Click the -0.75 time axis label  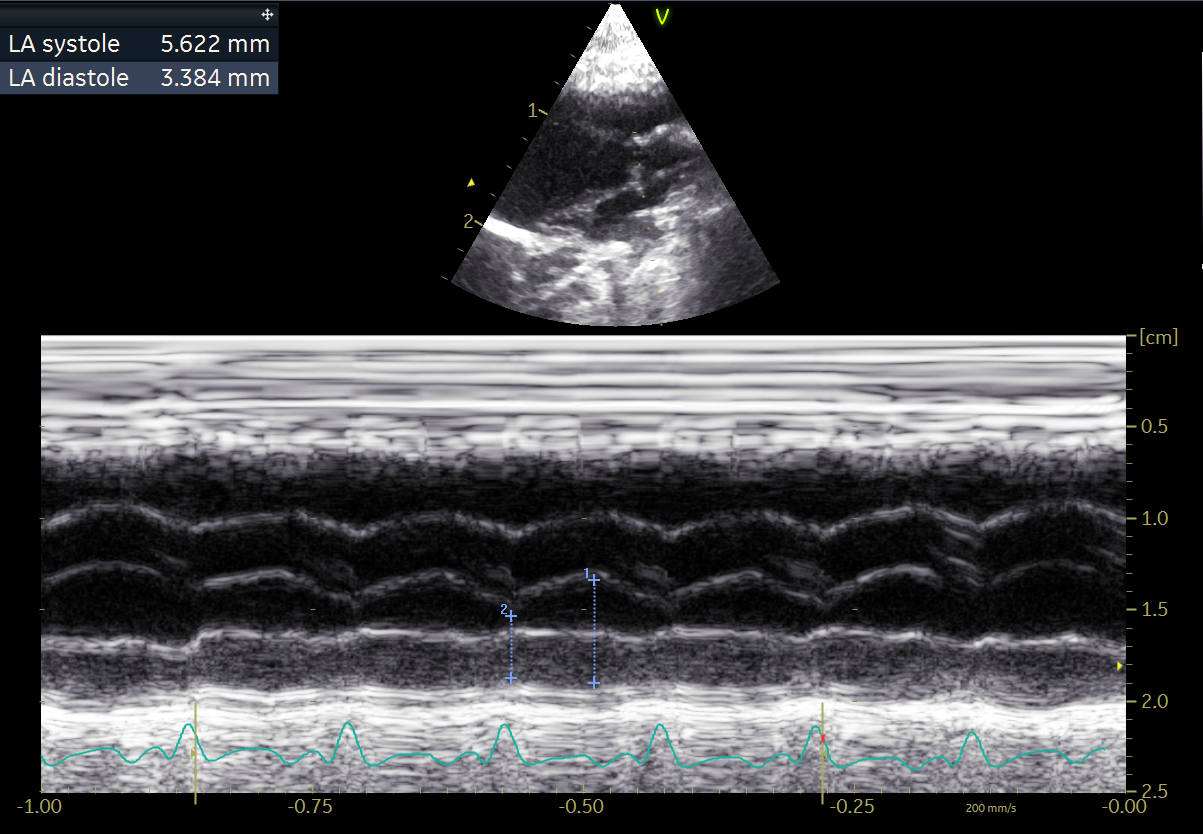coord(311,806)
